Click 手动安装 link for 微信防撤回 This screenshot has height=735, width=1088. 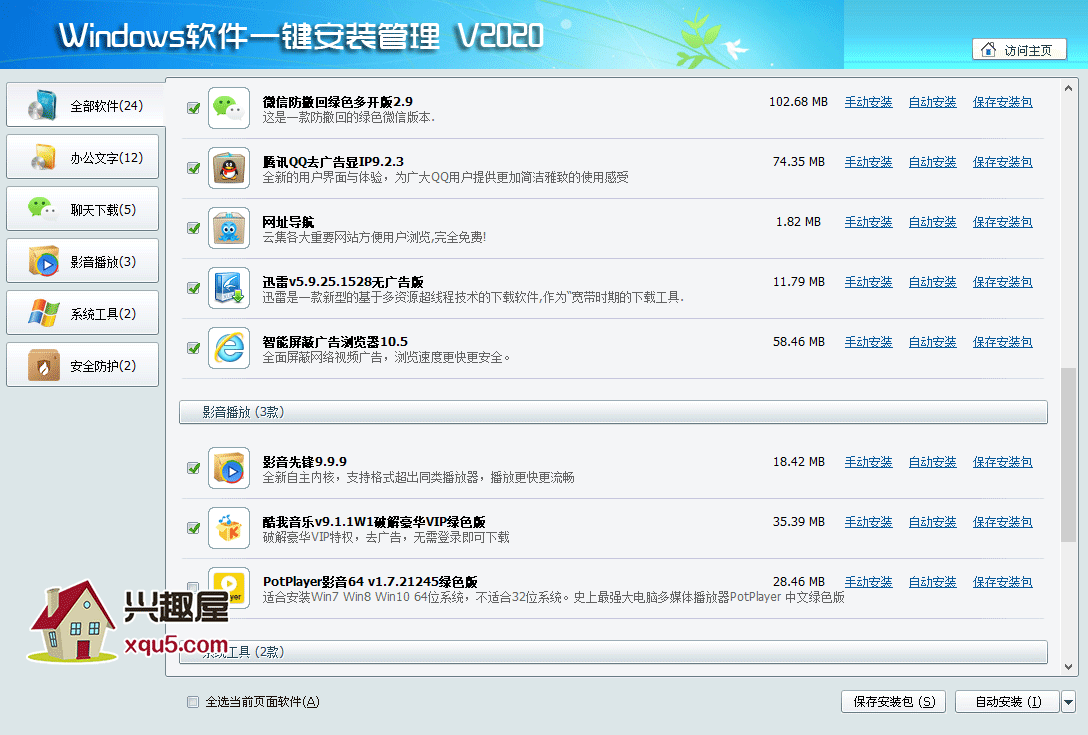868,102
